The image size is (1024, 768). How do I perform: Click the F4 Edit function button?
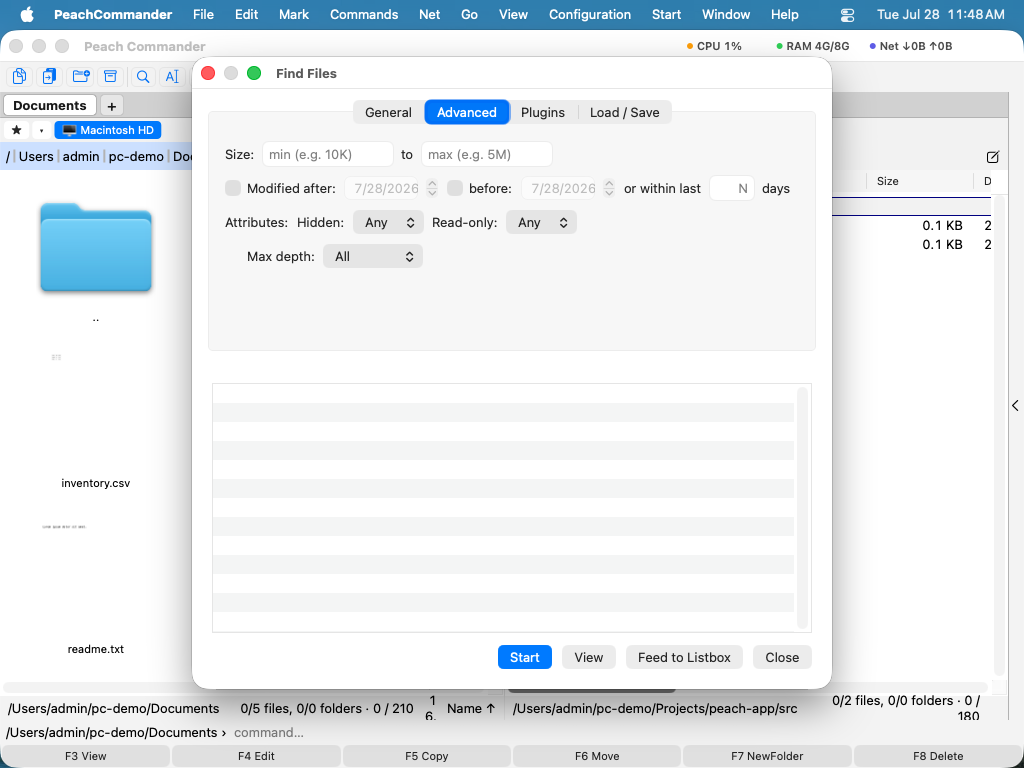pyautogui.click(x=256, y=756)
